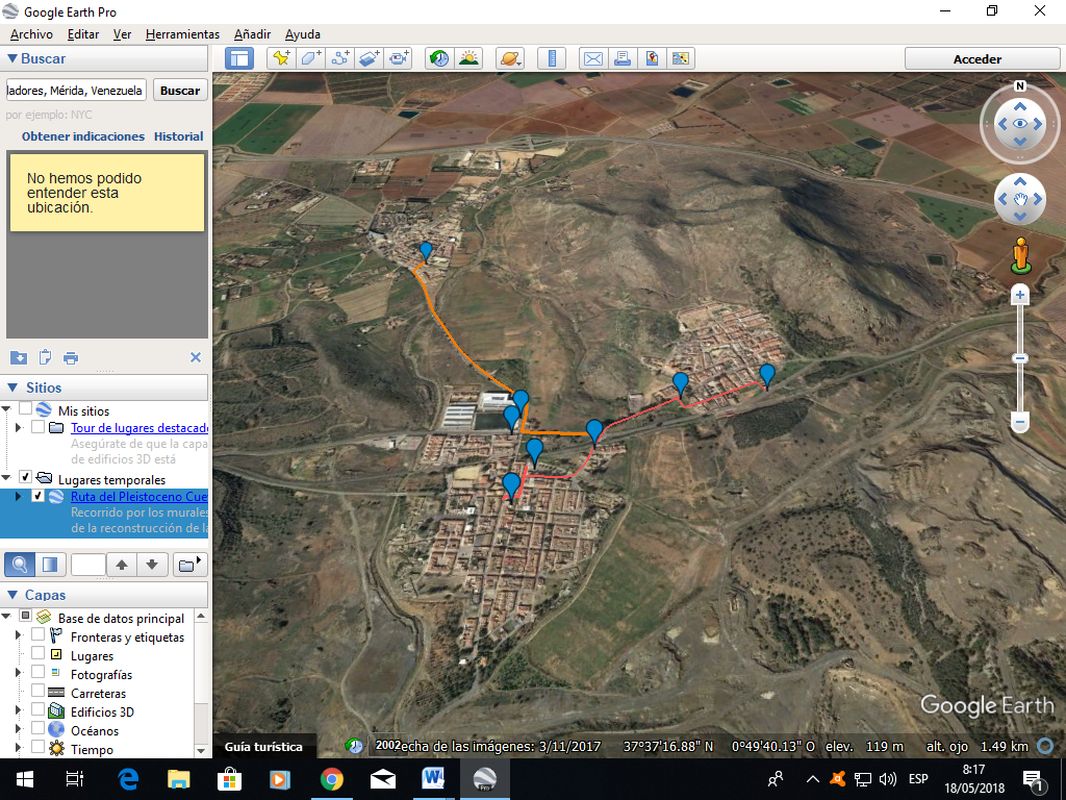
Task: Open the Ver menu
Action: (x=122, y=34)
